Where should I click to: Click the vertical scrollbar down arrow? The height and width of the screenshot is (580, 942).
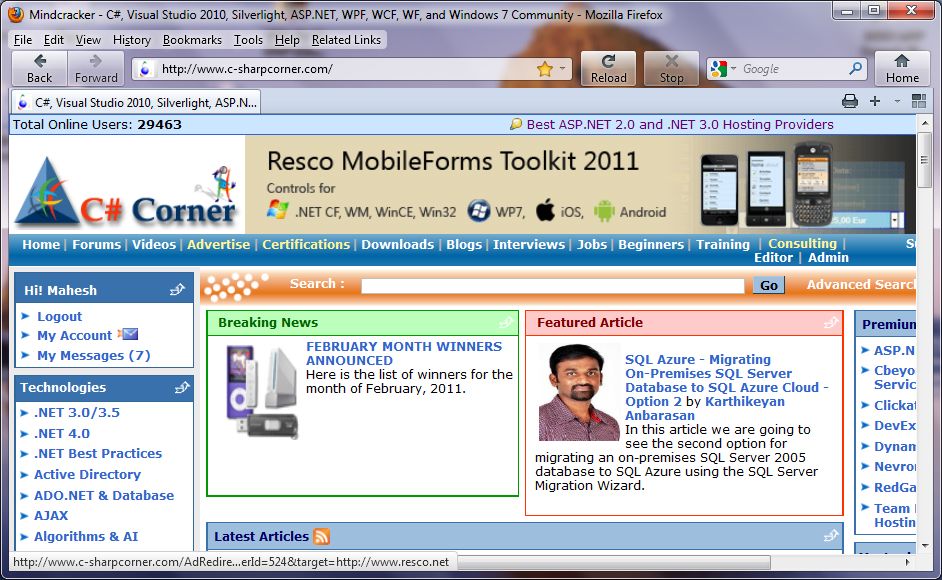pos(925,545)
